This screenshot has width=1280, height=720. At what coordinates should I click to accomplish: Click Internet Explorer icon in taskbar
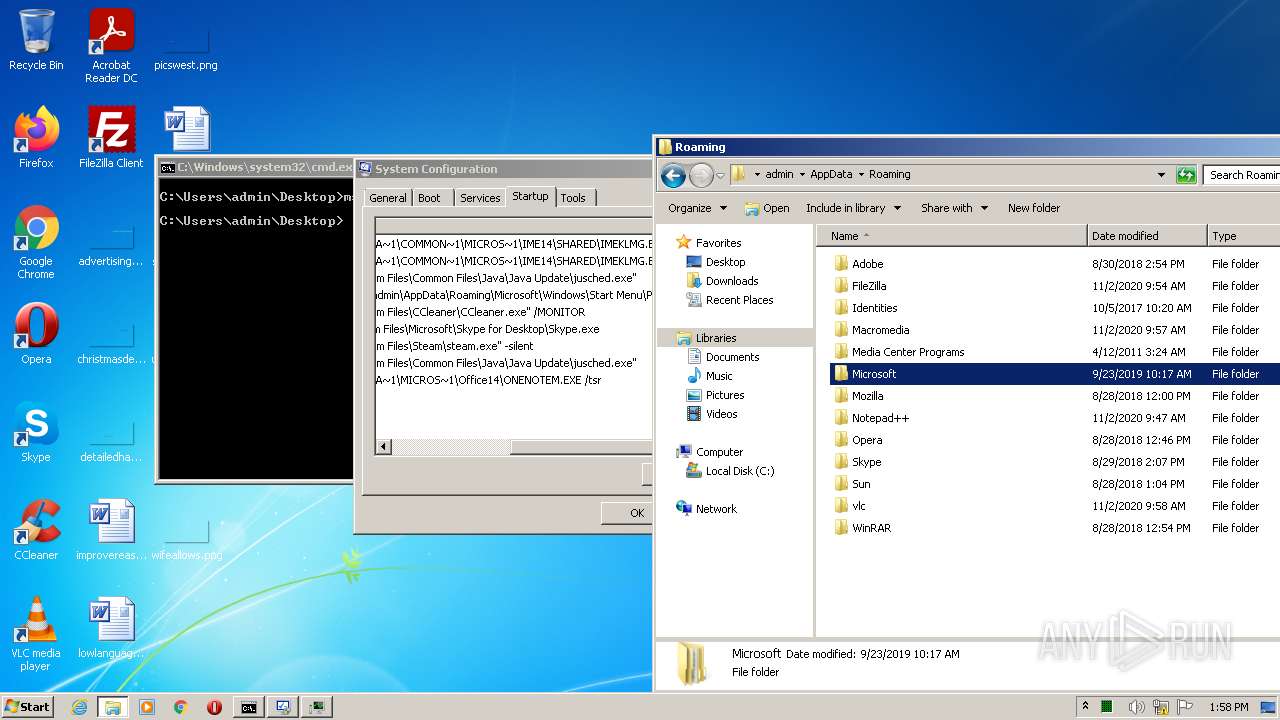[x=79, y=707]
